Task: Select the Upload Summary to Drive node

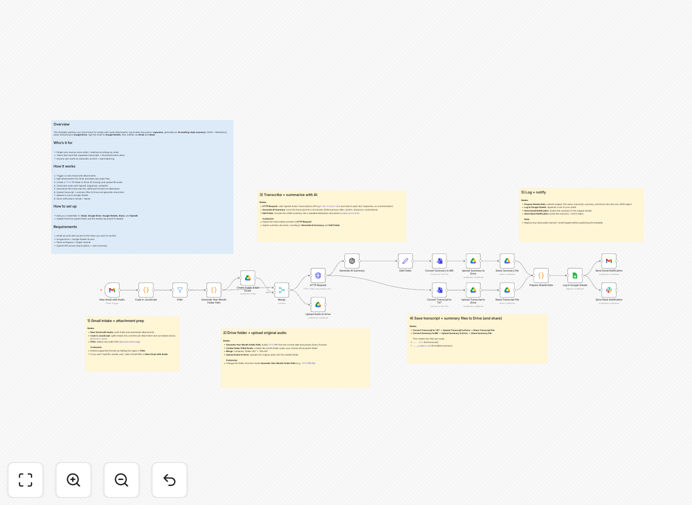Action: (473, 261)
